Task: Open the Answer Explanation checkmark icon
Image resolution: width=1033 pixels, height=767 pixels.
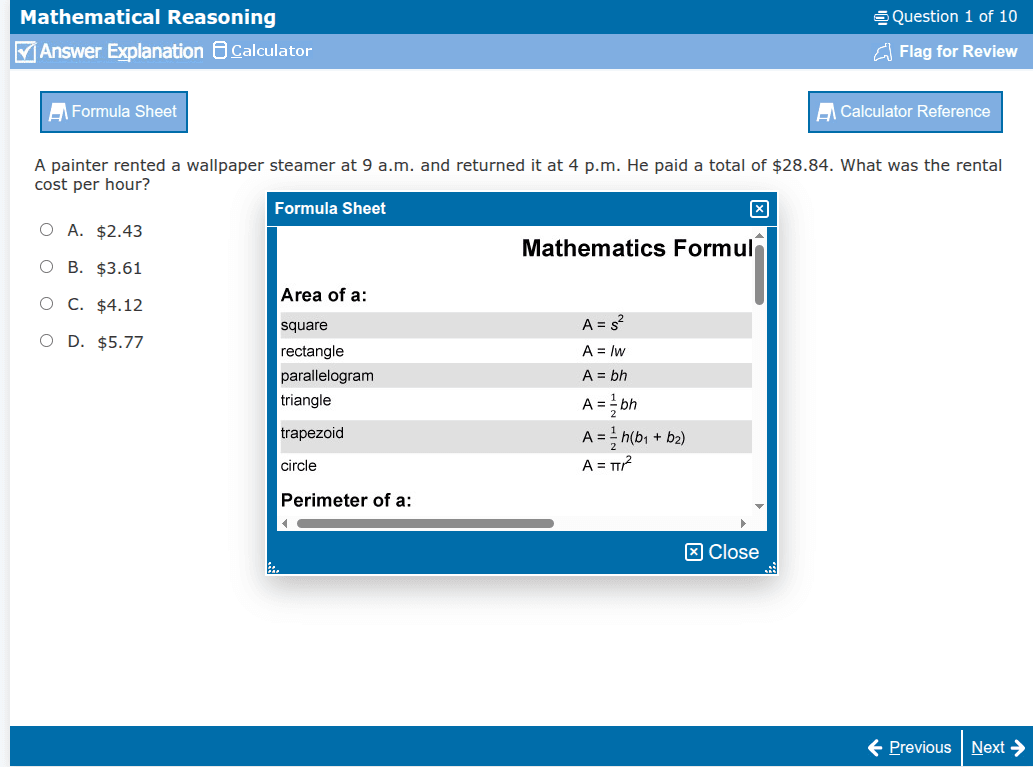Action: (x=27, y=52)
